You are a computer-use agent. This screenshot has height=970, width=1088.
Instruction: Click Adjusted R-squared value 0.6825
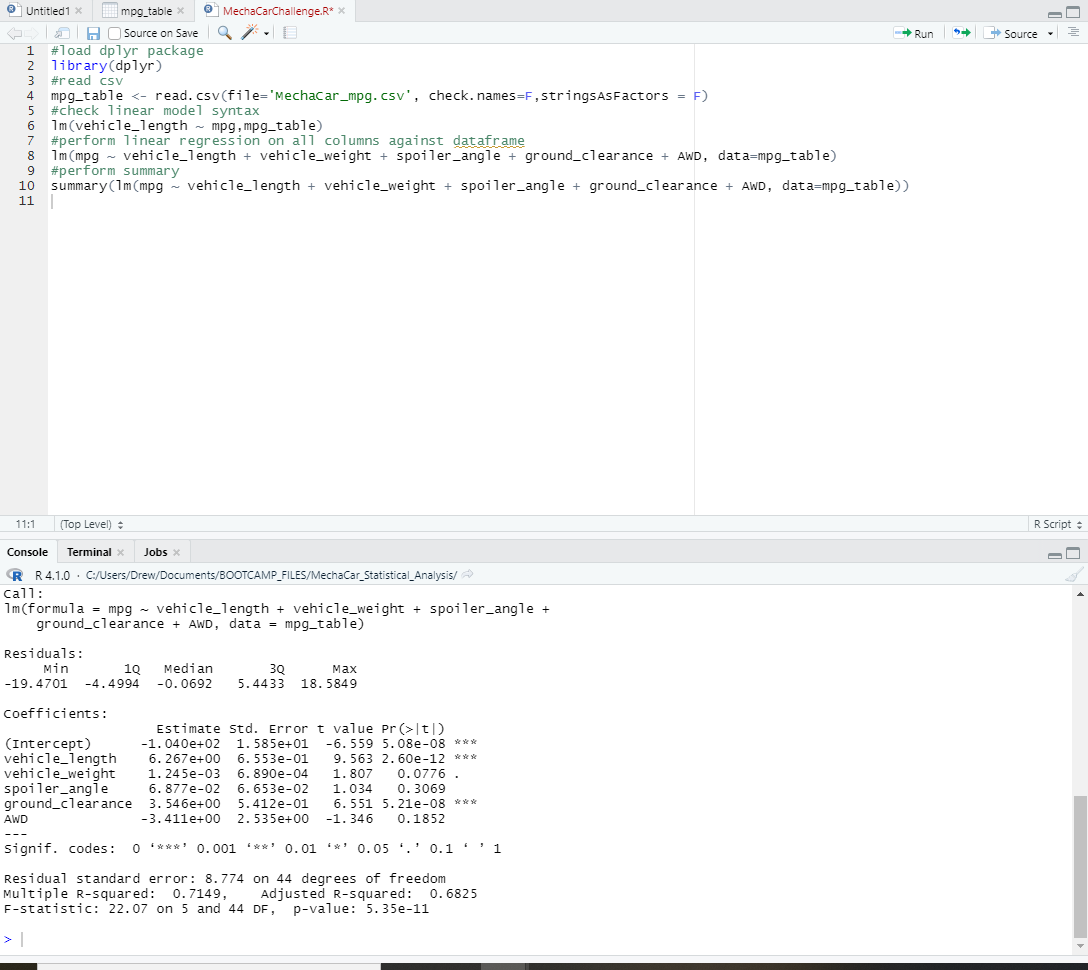tap(453, 894)
